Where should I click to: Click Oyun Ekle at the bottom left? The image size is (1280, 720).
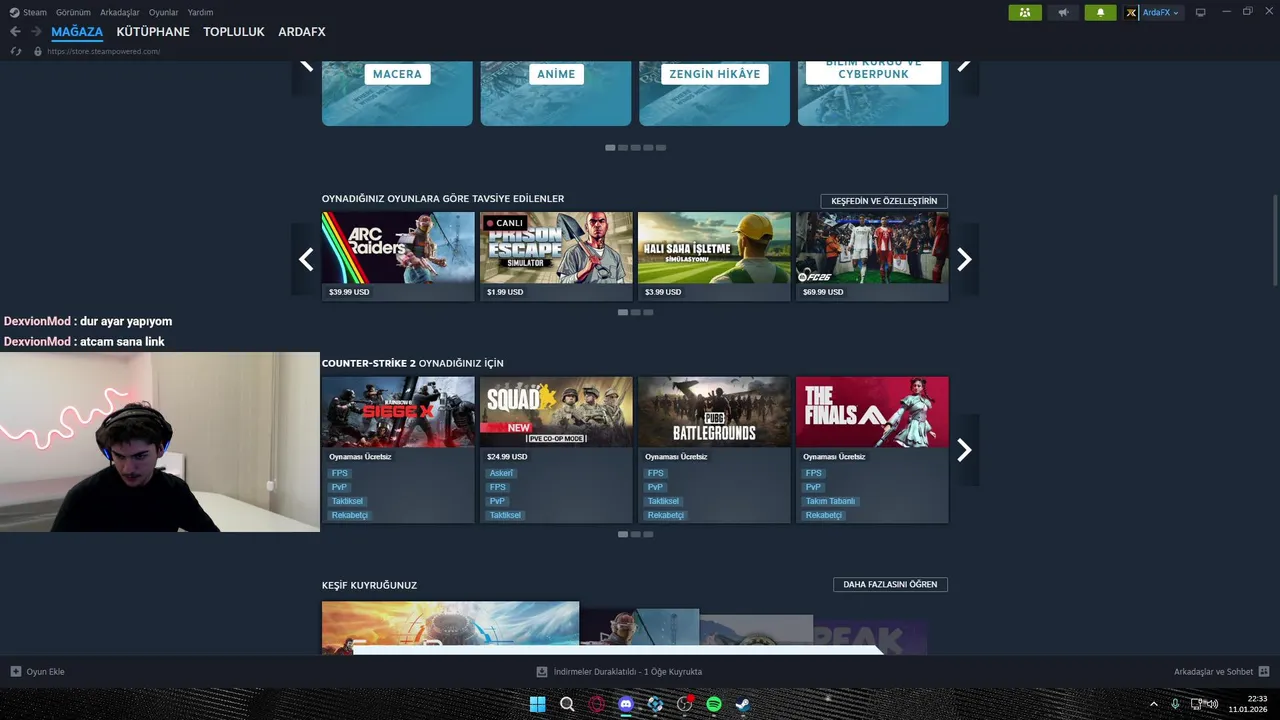[x=45, y=672]
